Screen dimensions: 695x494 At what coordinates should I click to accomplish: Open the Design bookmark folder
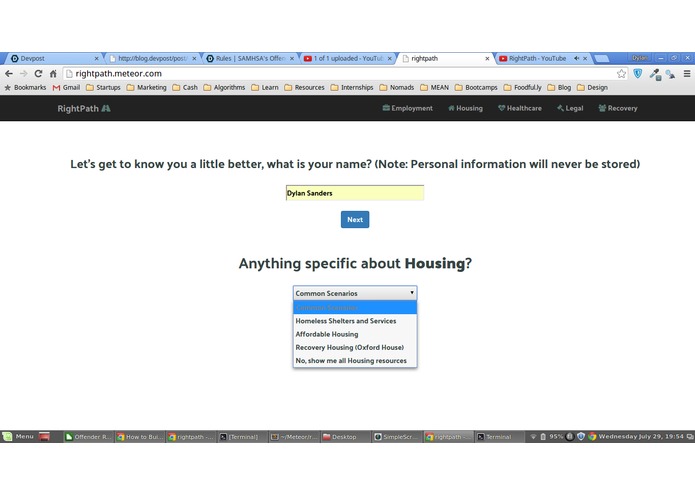(593, 87)
